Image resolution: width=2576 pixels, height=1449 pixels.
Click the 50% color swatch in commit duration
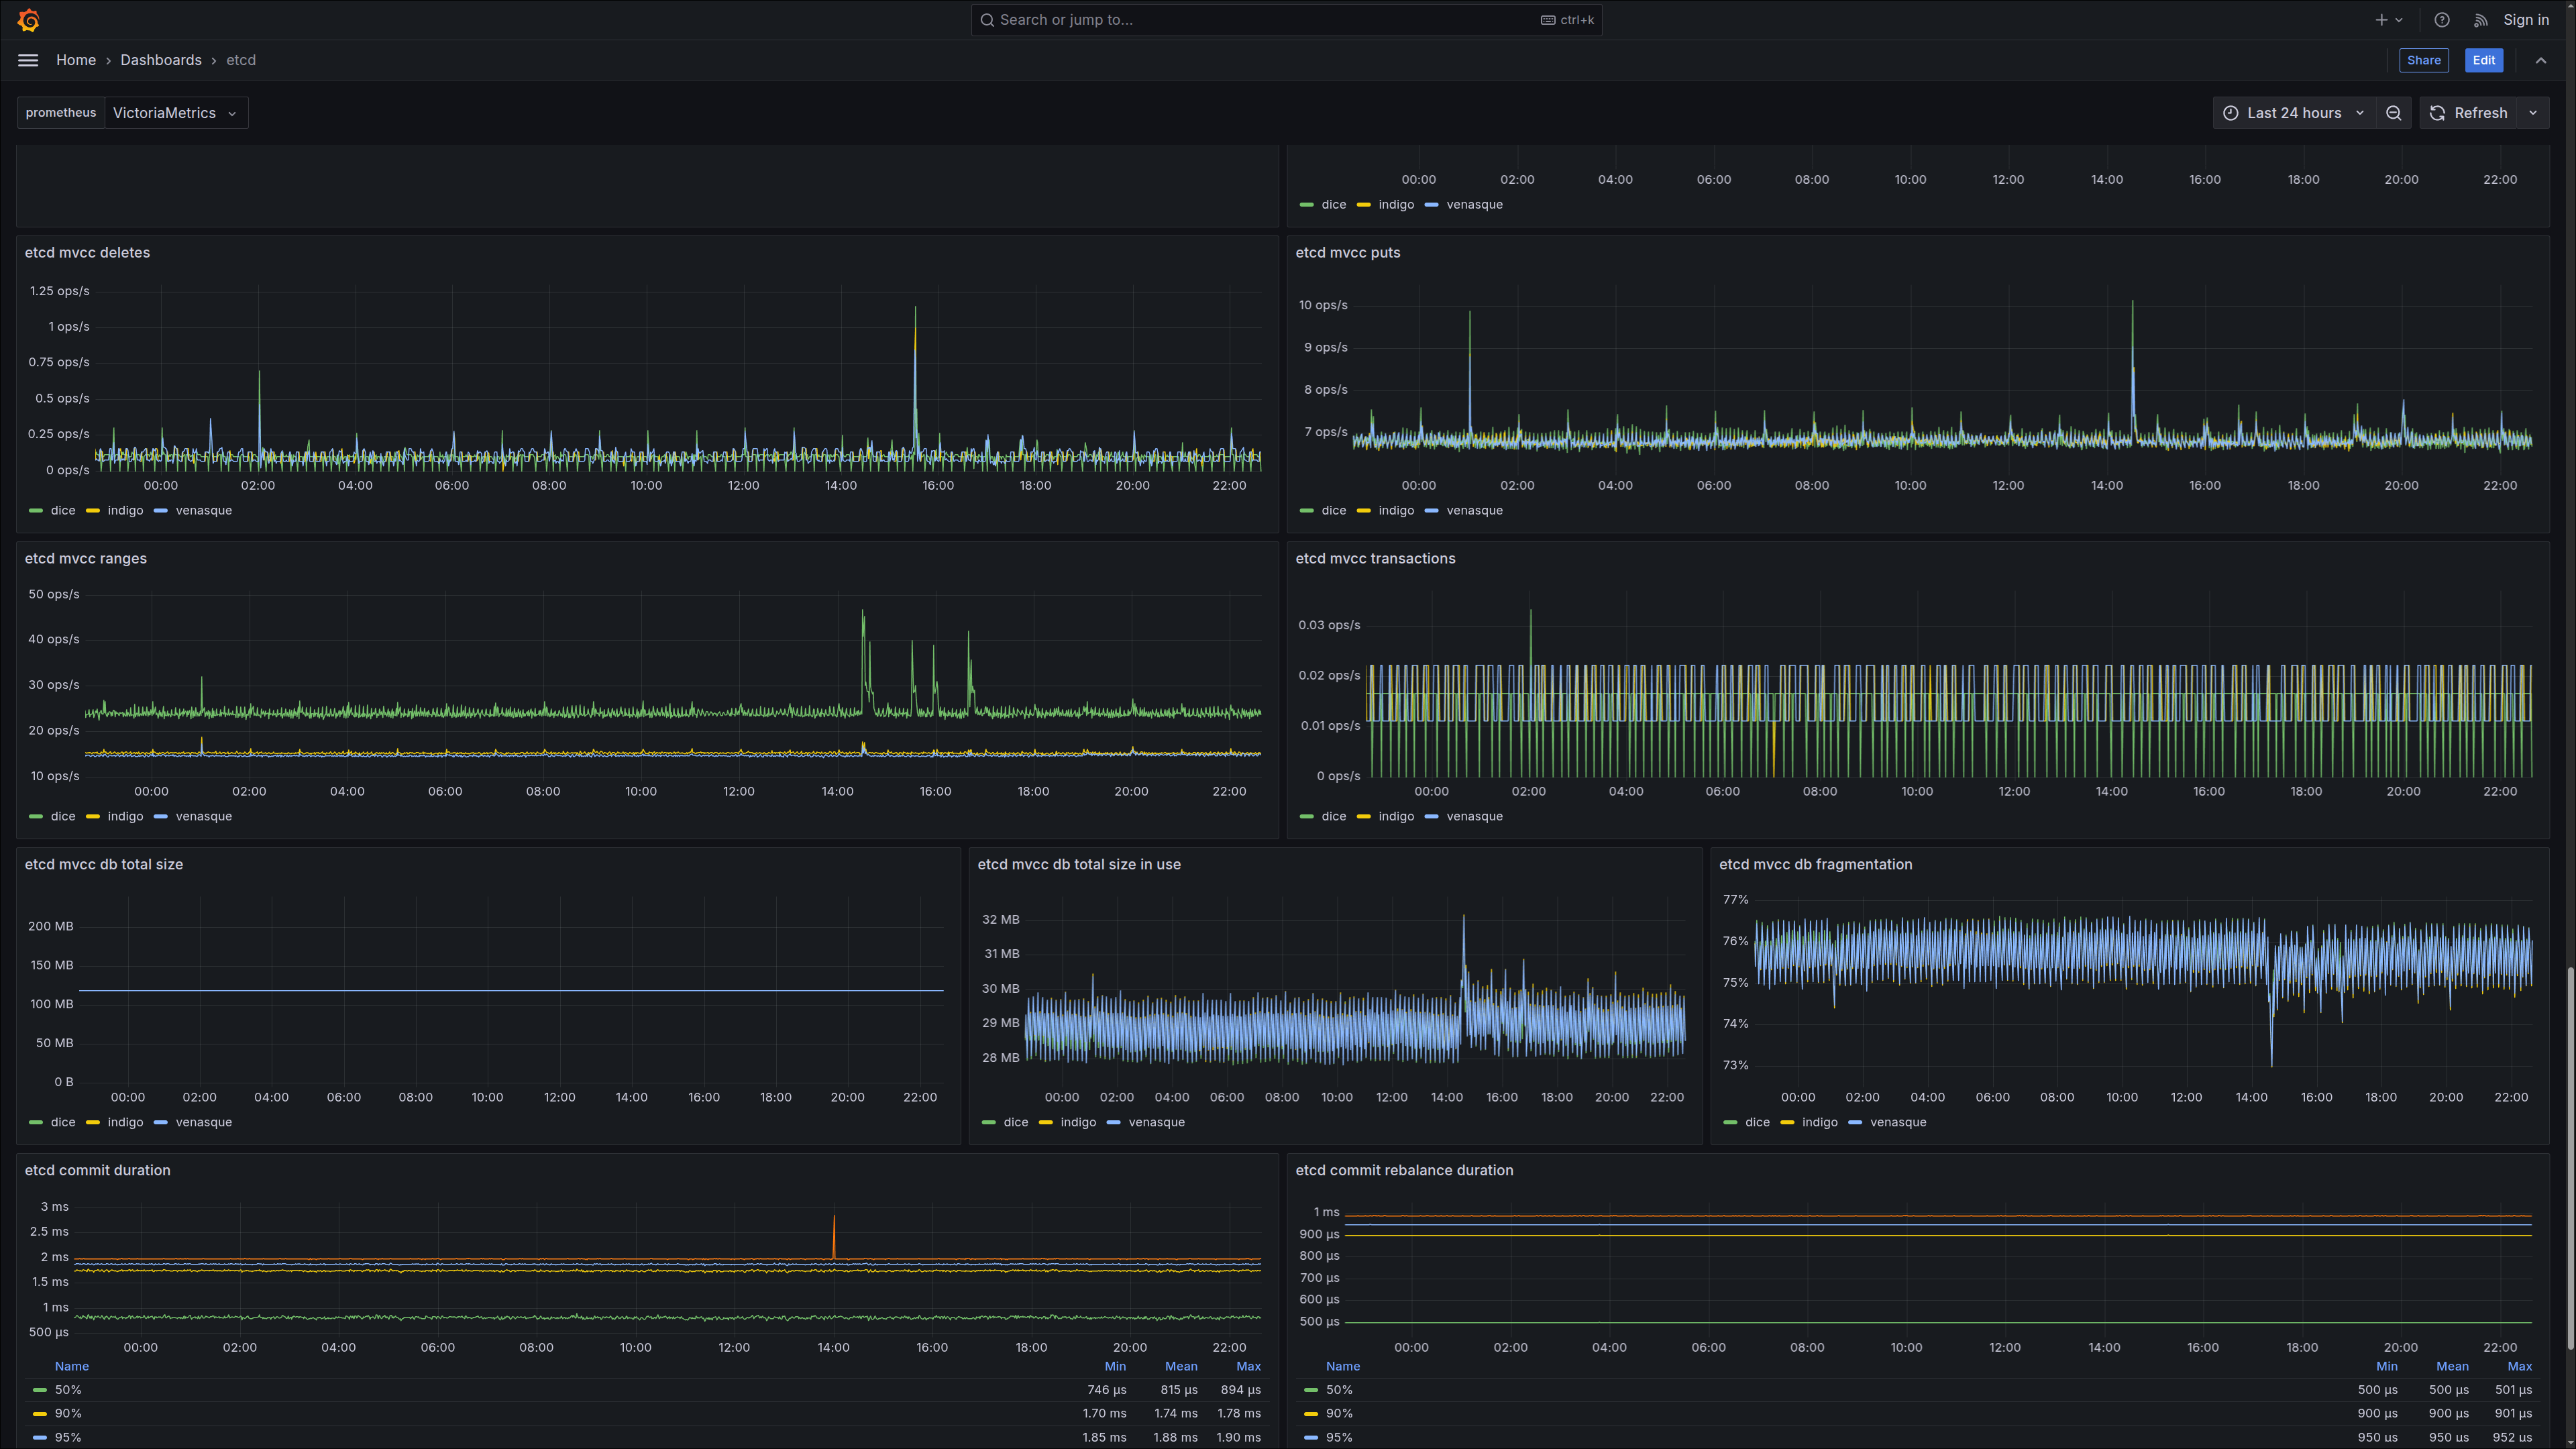(40, 1390)
